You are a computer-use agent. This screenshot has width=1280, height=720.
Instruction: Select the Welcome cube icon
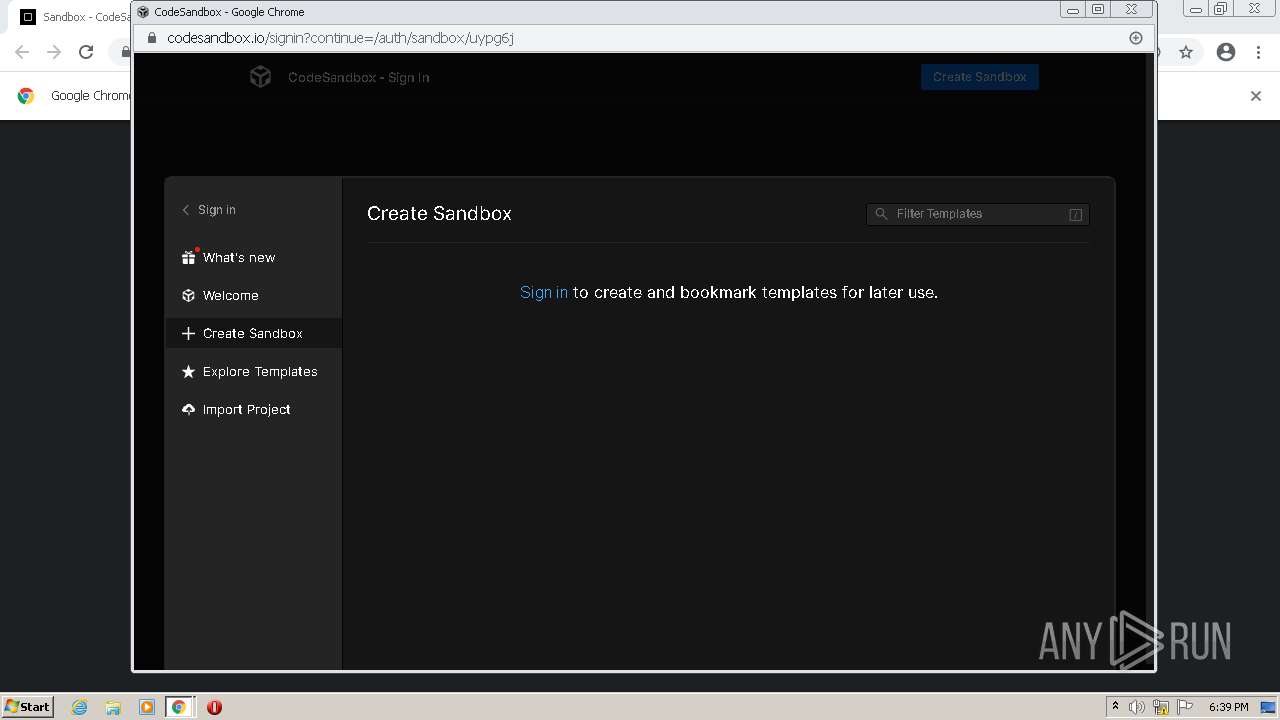click(x=188, y=295)
